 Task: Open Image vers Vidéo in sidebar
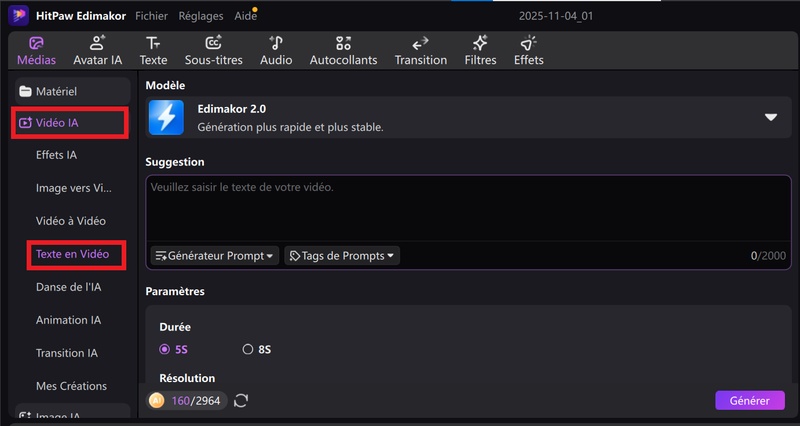point(73,188)
